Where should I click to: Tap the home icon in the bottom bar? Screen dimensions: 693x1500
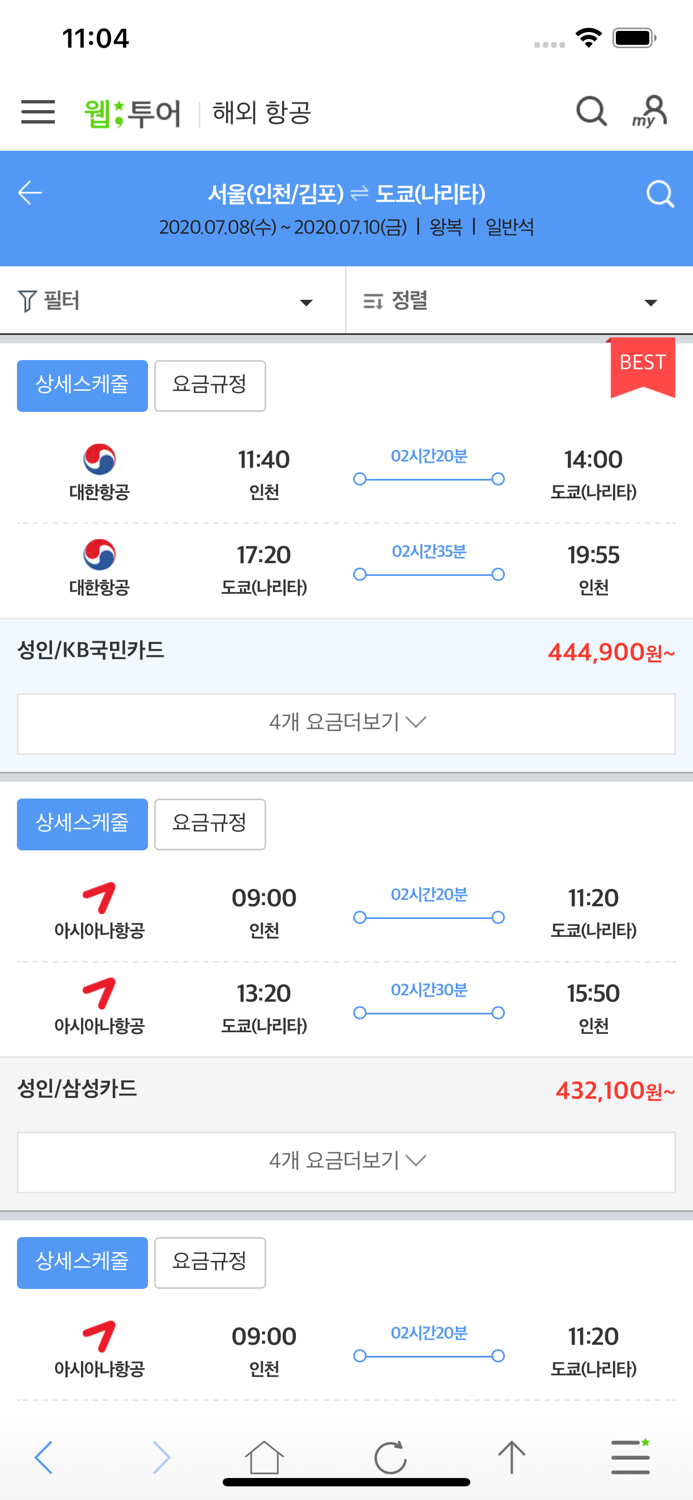262,1458
